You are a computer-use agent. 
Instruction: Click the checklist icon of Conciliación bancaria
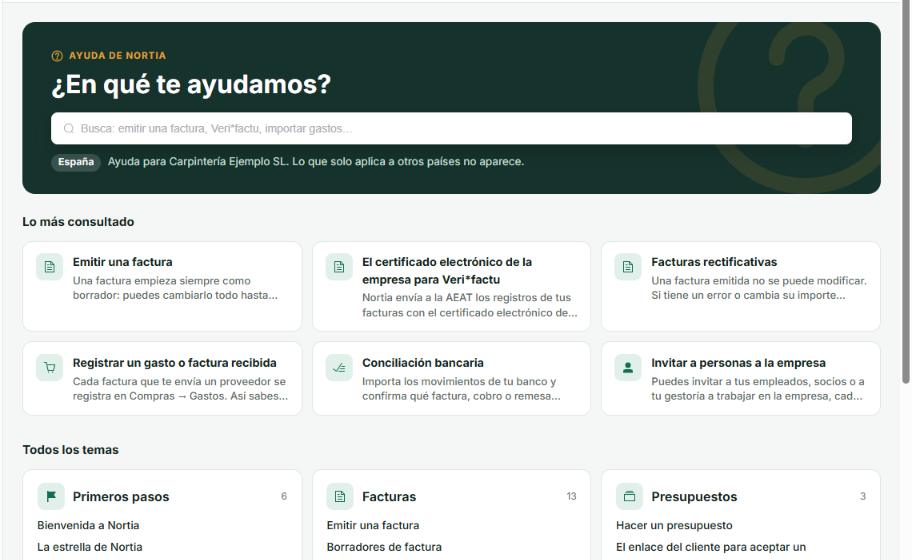[x=339, y=368]
